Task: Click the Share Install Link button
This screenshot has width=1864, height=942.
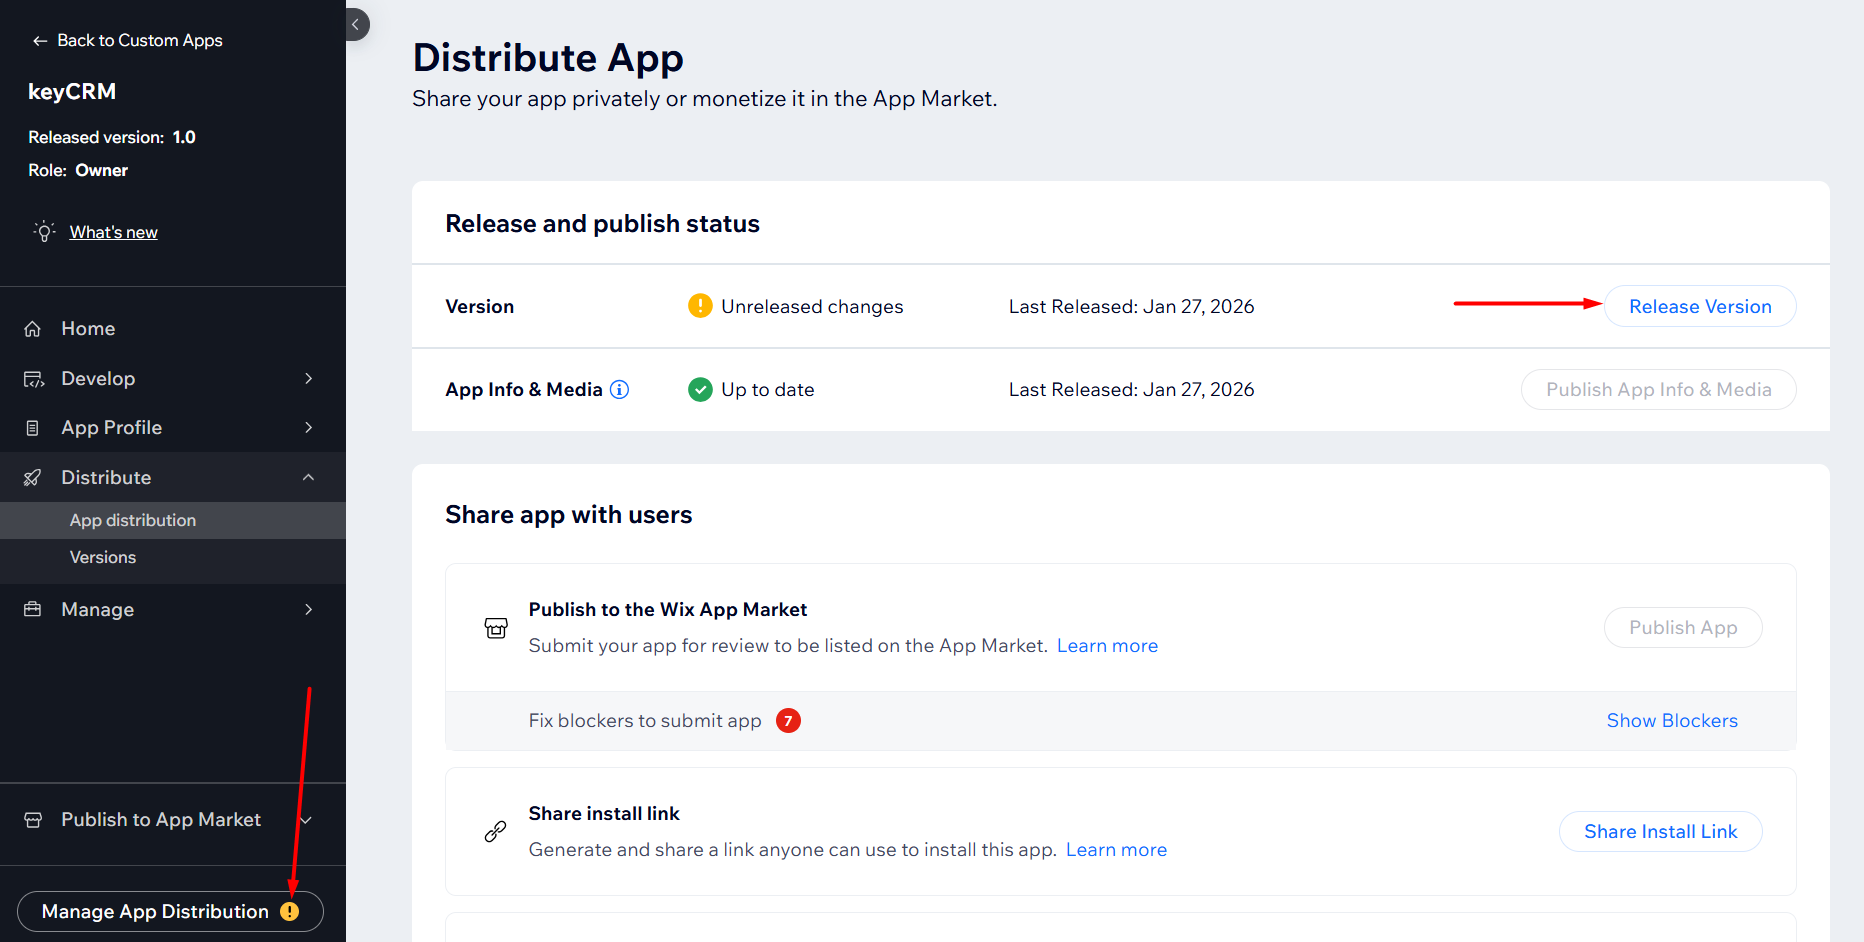Action: tap(1660, 832)
